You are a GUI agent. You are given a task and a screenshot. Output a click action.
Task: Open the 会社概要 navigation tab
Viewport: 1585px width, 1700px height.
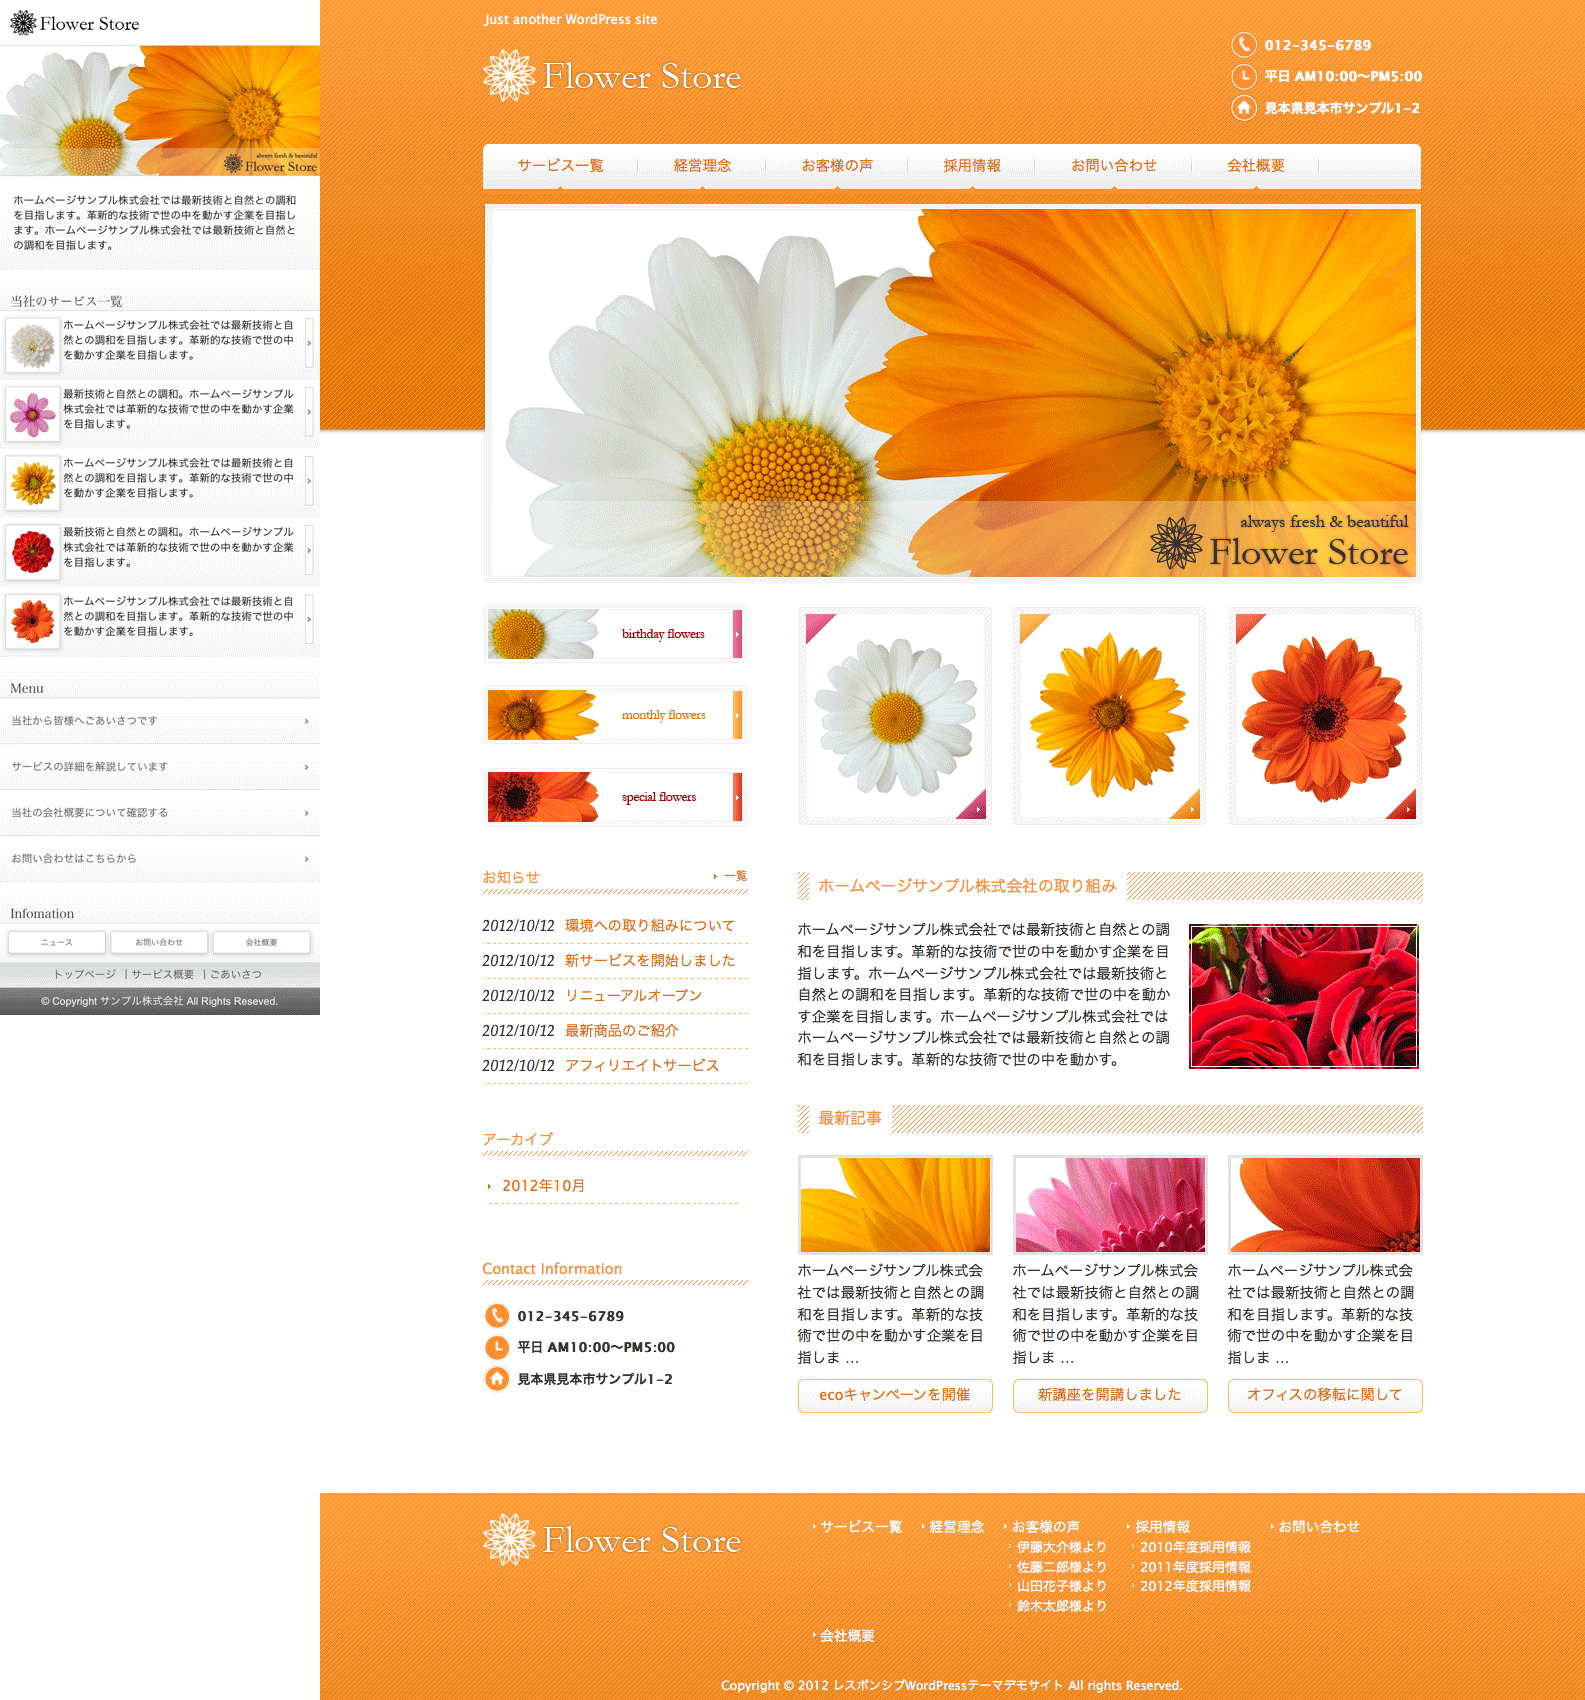pyautogui.click(x=1256, y=166)
